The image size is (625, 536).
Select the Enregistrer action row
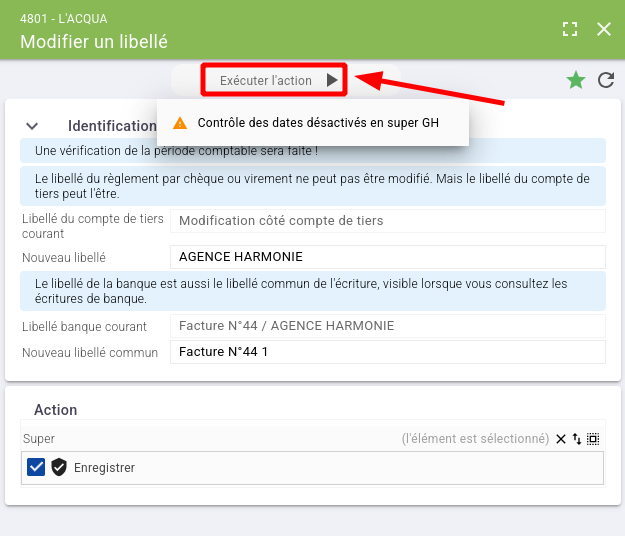point(312,468)
